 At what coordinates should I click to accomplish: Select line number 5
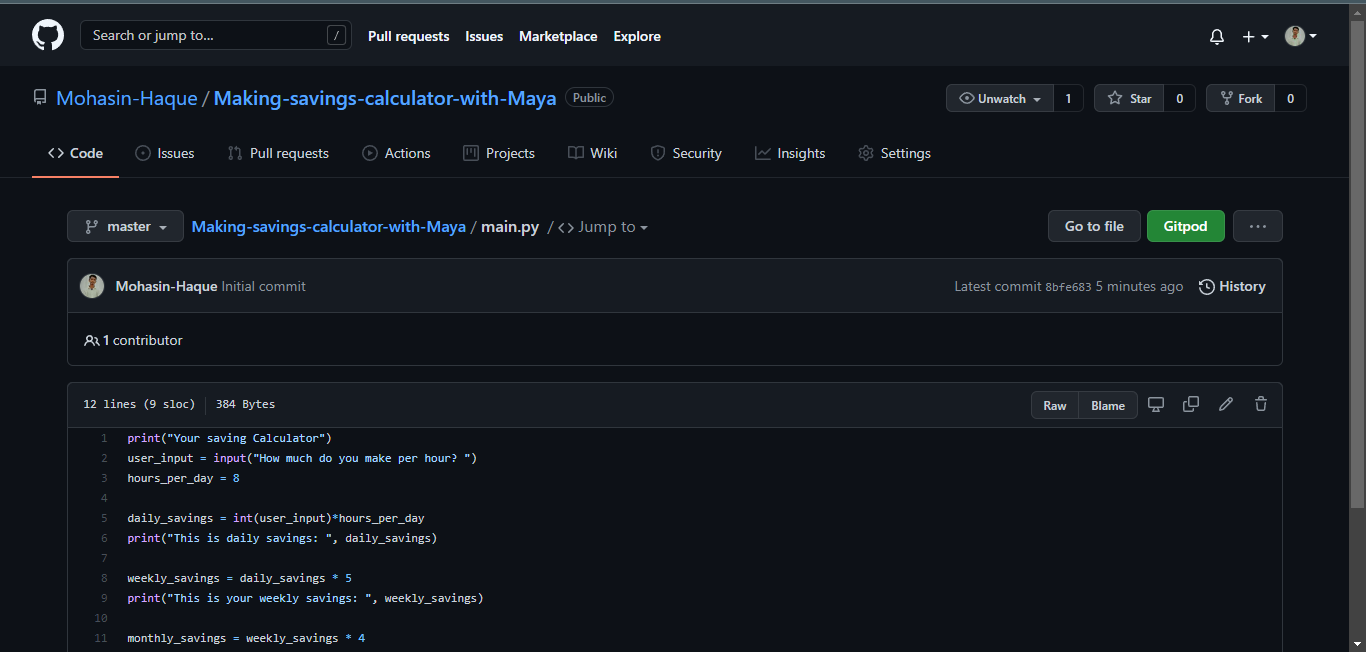(x=103, y=518)
